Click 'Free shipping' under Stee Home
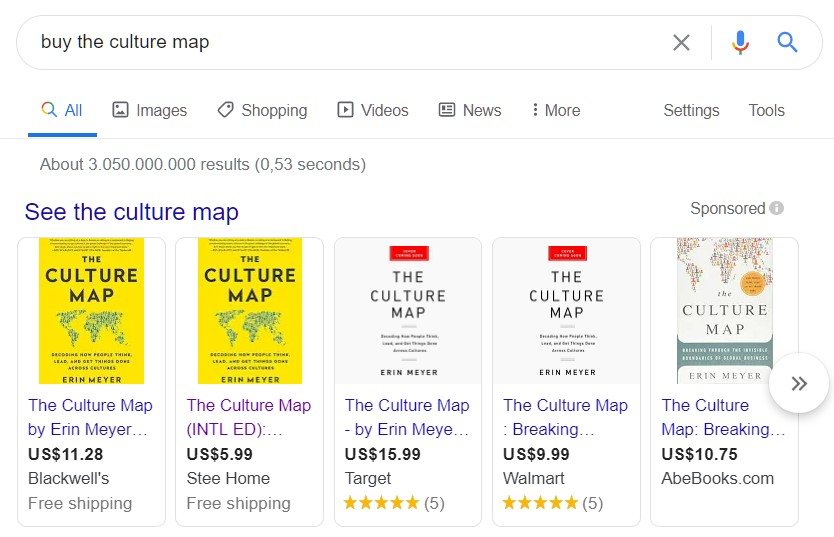The image size is (834, 537). (x=238, y=503)
